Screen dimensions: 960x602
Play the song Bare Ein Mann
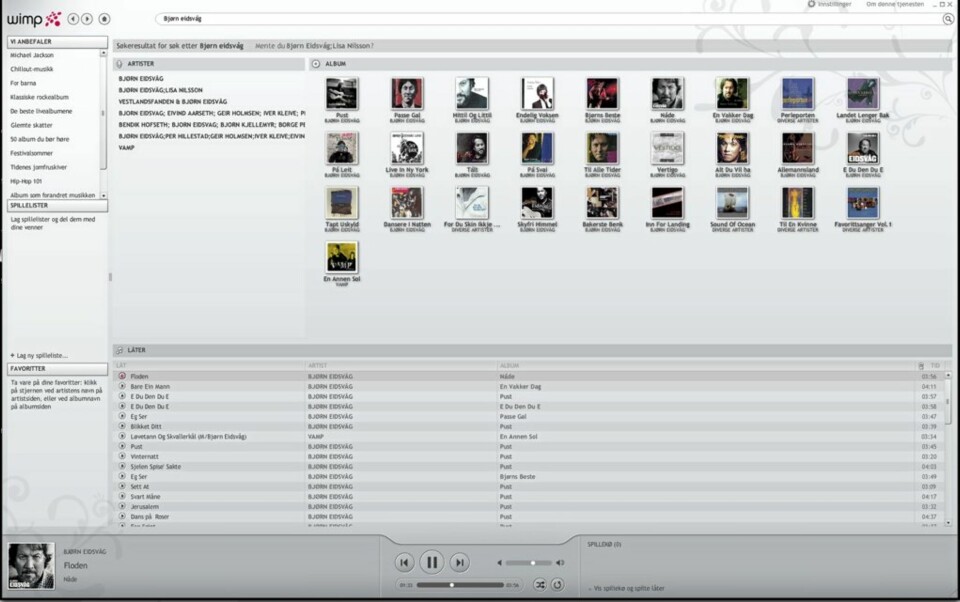(x=122, y=386)
